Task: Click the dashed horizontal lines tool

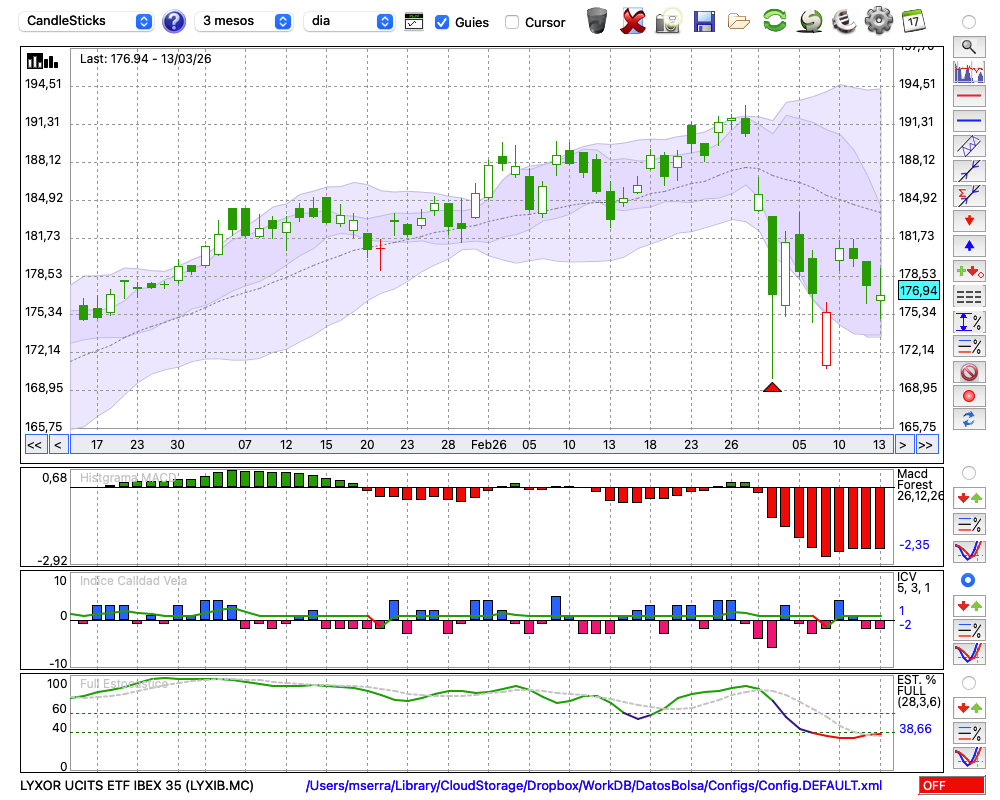Action: (x=969, y=296)
